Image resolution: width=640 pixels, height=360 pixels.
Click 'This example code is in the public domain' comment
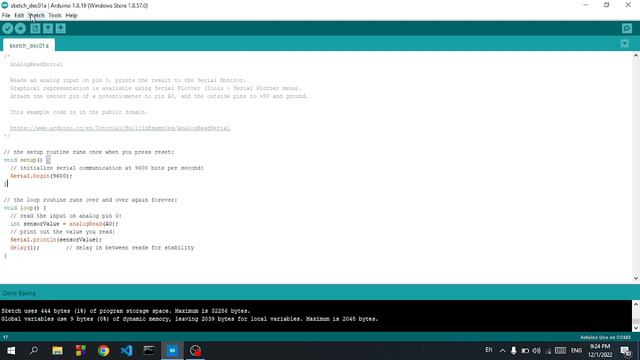point(79,112)
